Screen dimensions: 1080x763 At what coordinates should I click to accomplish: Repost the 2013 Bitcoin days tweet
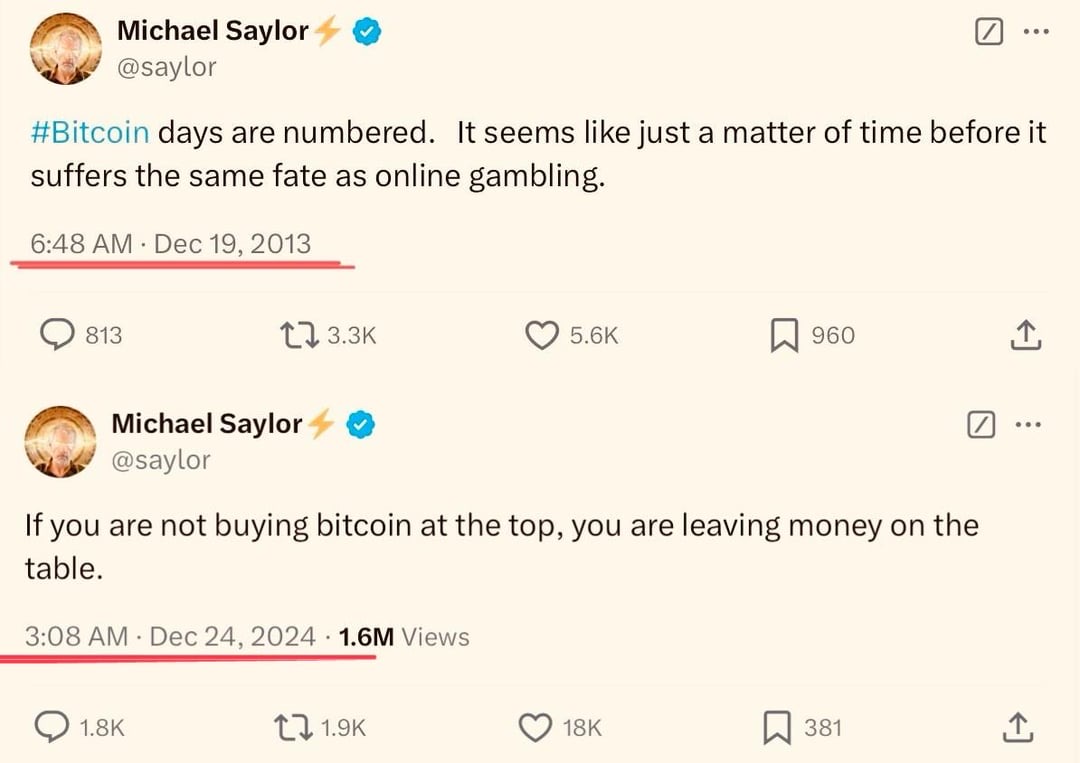coord(299,336)
